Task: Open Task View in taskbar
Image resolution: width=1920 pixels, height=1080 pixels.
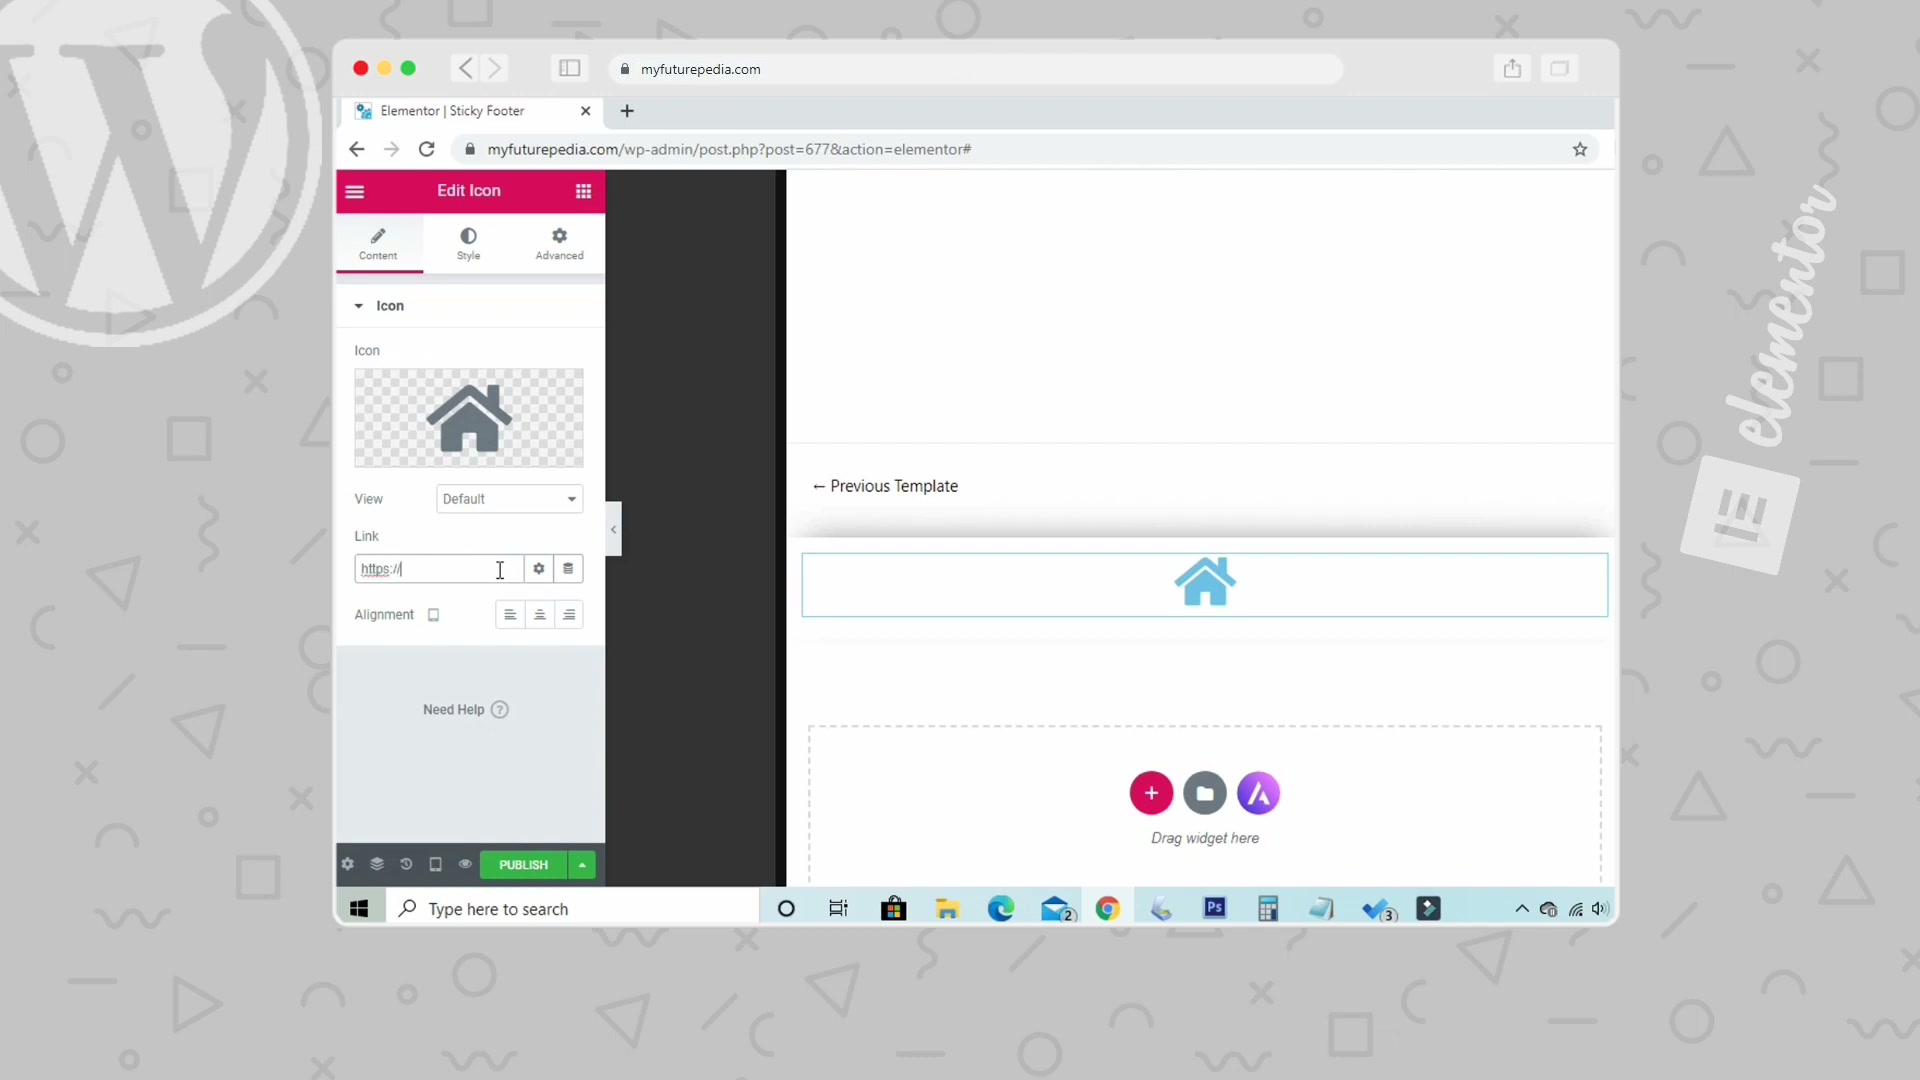Action: [838, 908]
